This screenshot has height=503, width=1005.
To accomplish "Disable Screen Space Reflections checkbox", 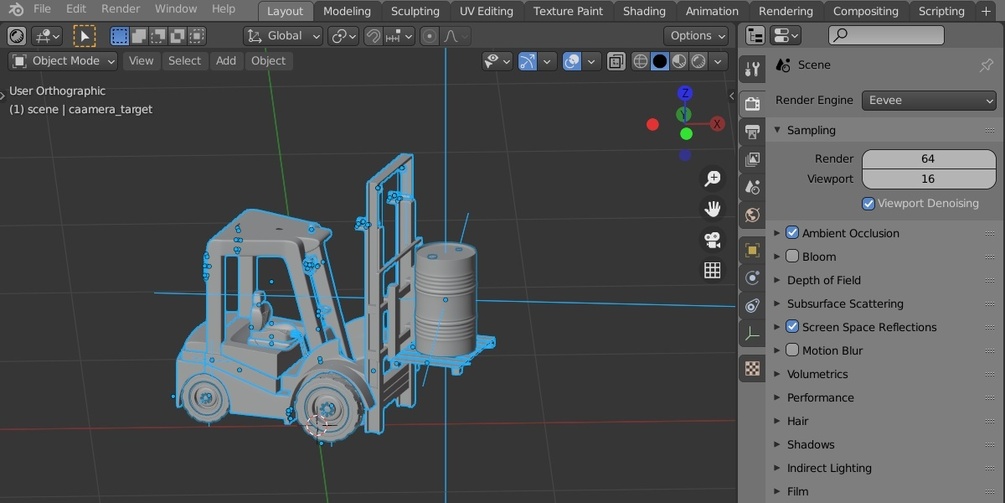I will tap(792, 327).
